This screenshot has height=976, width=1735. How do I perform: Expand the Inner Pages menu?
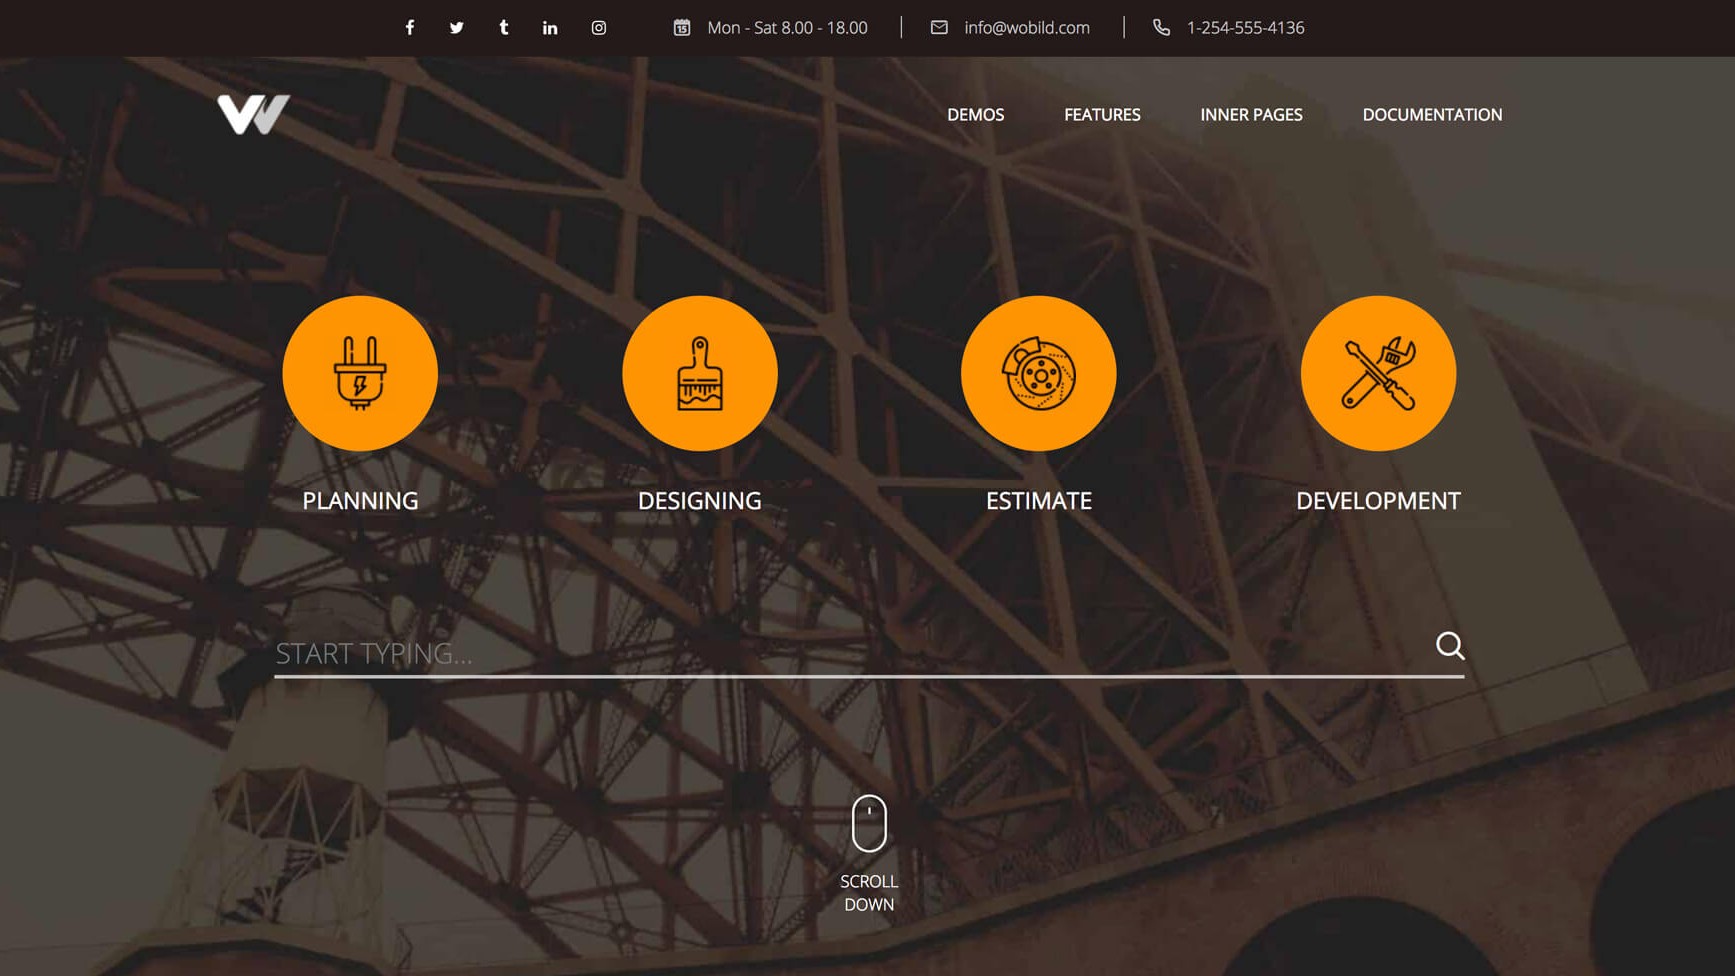(x=1250, y=115)
